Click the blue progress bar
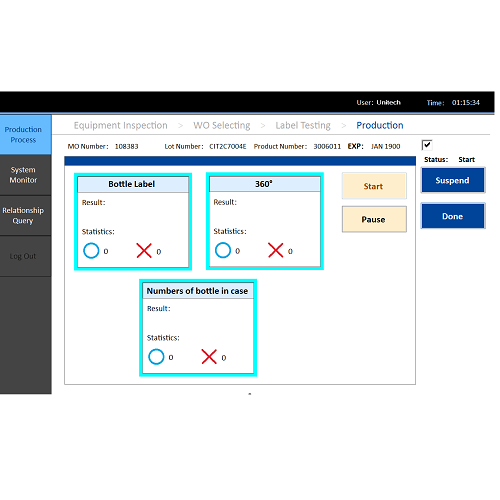The height and width of the screenshot is (500, 500). tap(240, 161)
